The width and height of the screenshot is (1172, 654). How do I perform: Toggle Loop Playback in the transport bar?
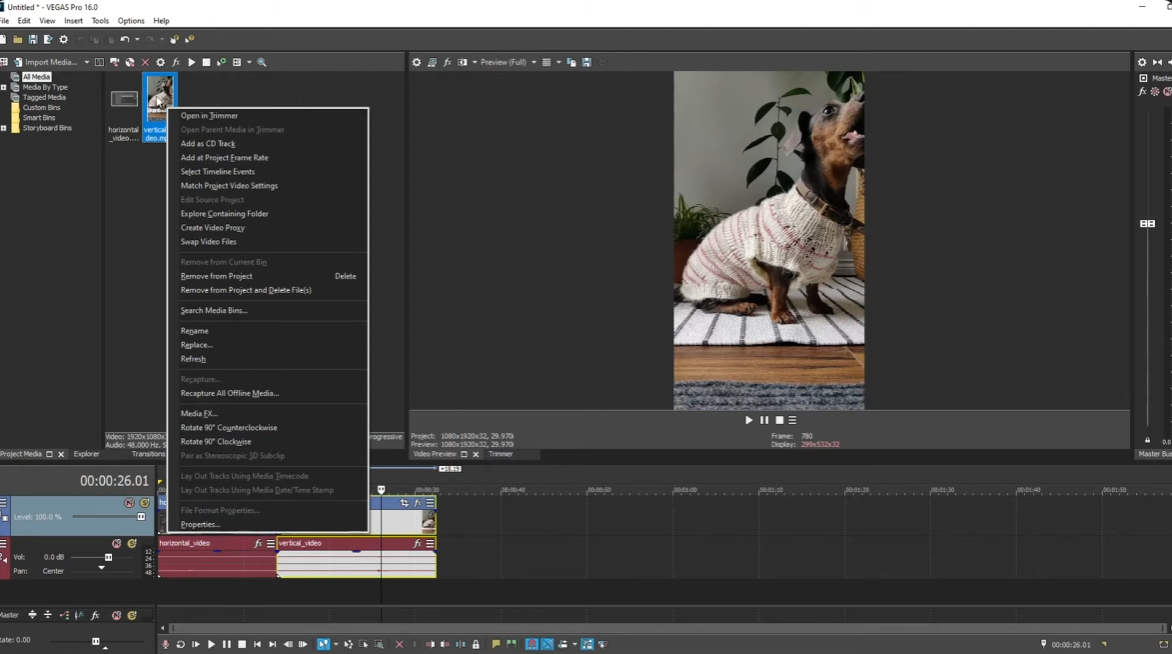coord(180,644)
